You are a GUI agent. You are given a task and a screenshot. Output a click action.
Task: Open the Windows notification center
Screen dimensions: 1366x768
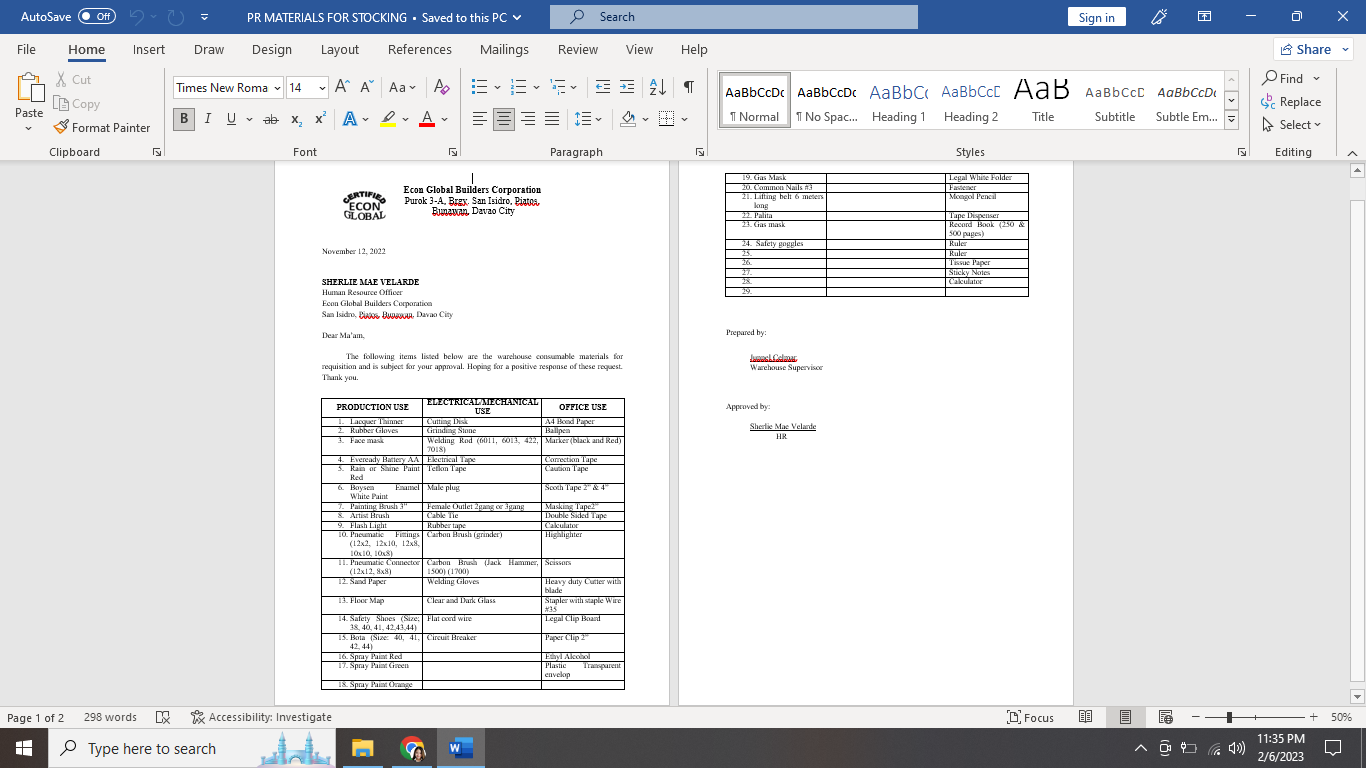coord(1332,748)
